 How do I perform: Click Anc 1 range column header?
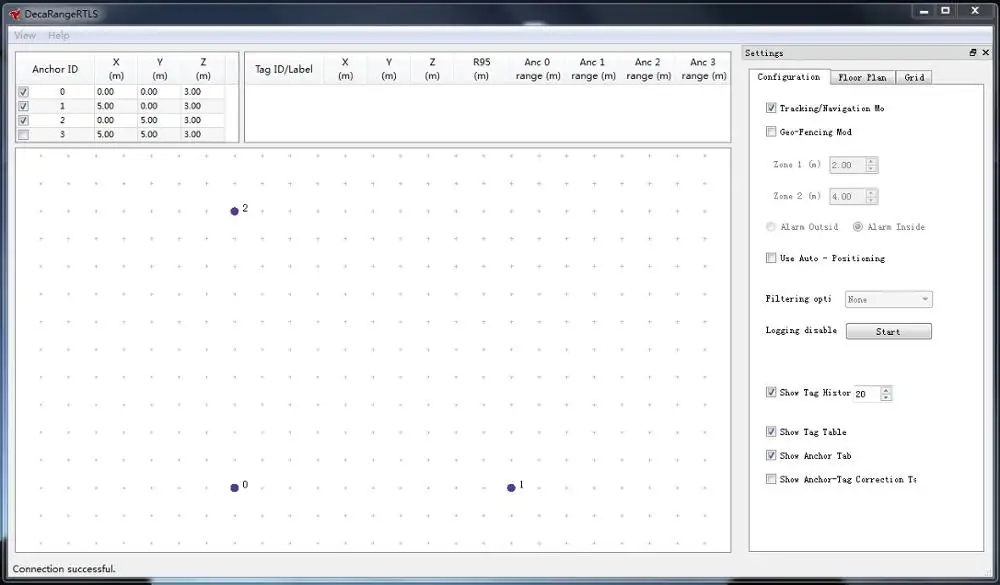click(592, 69)
